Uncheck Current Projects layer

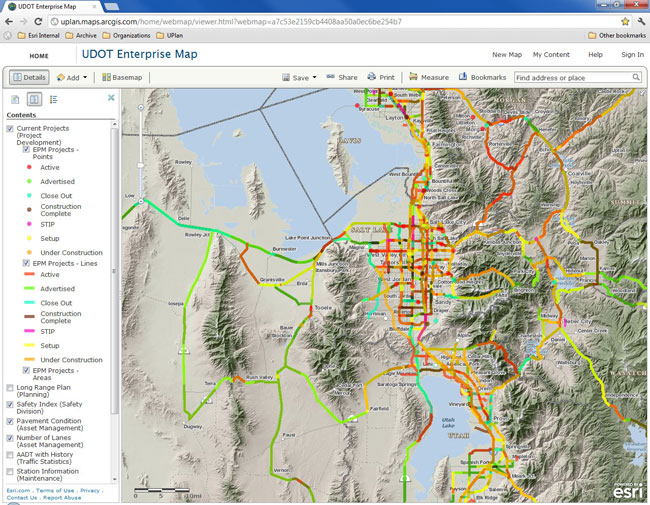tap(10, 129)
